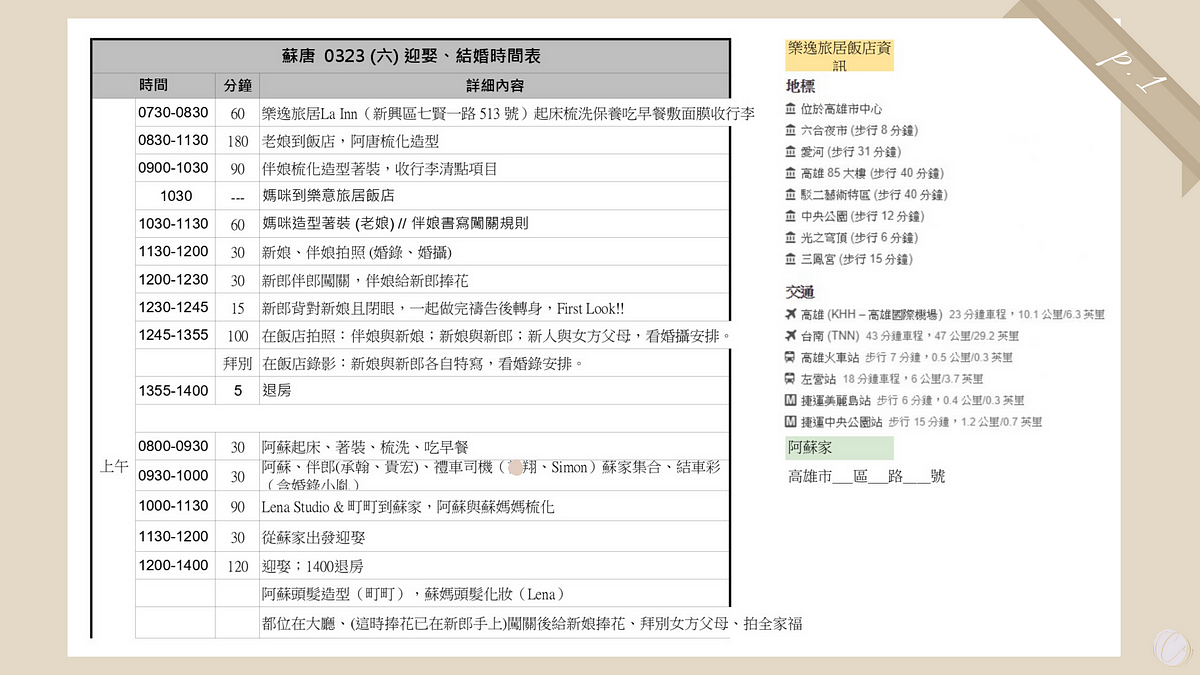Screen dimensions: 1200x675
Task: Click the 交通 heading
Action: tap(801, 292)
